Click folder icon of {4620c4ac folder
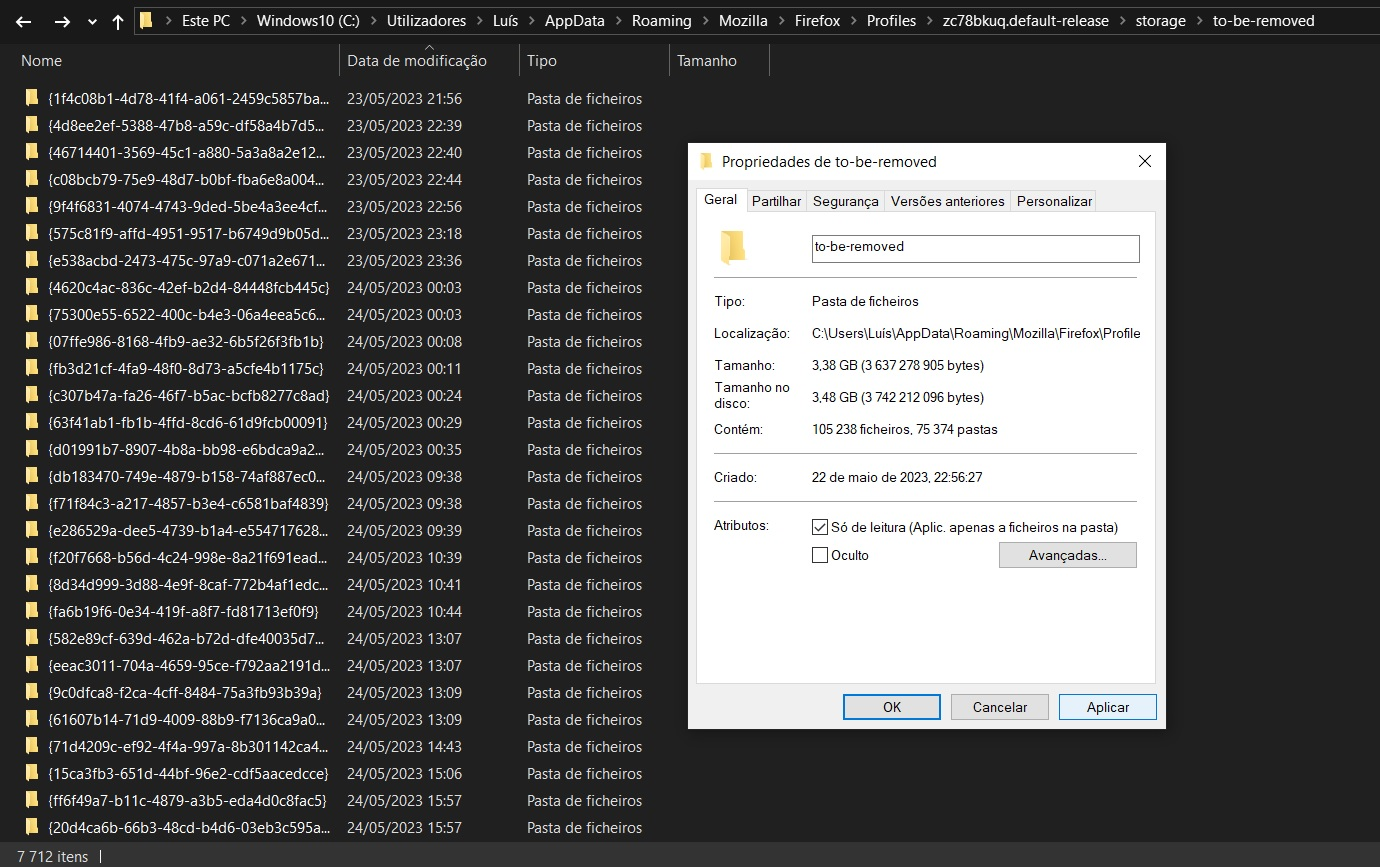 click(x=32, y=288)
